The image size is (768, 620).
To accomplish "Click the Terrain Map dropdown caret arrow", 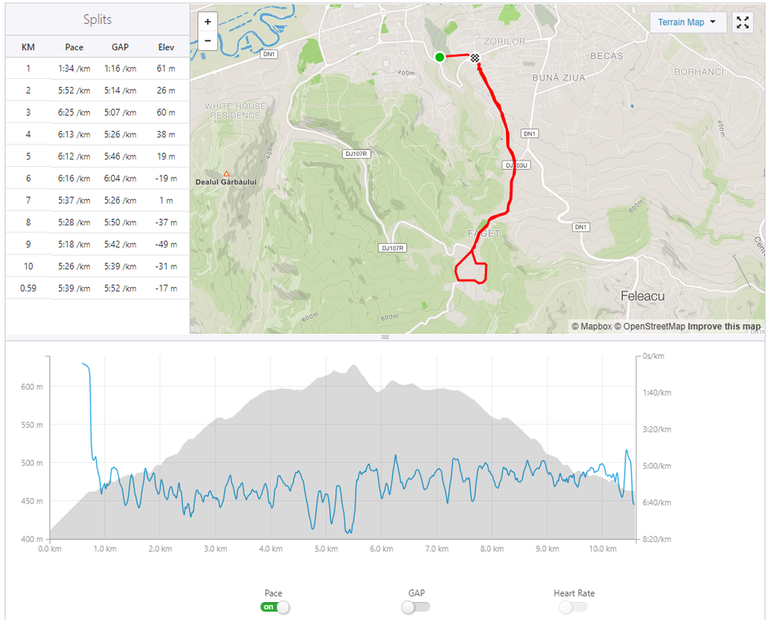I will click(713, 22).
